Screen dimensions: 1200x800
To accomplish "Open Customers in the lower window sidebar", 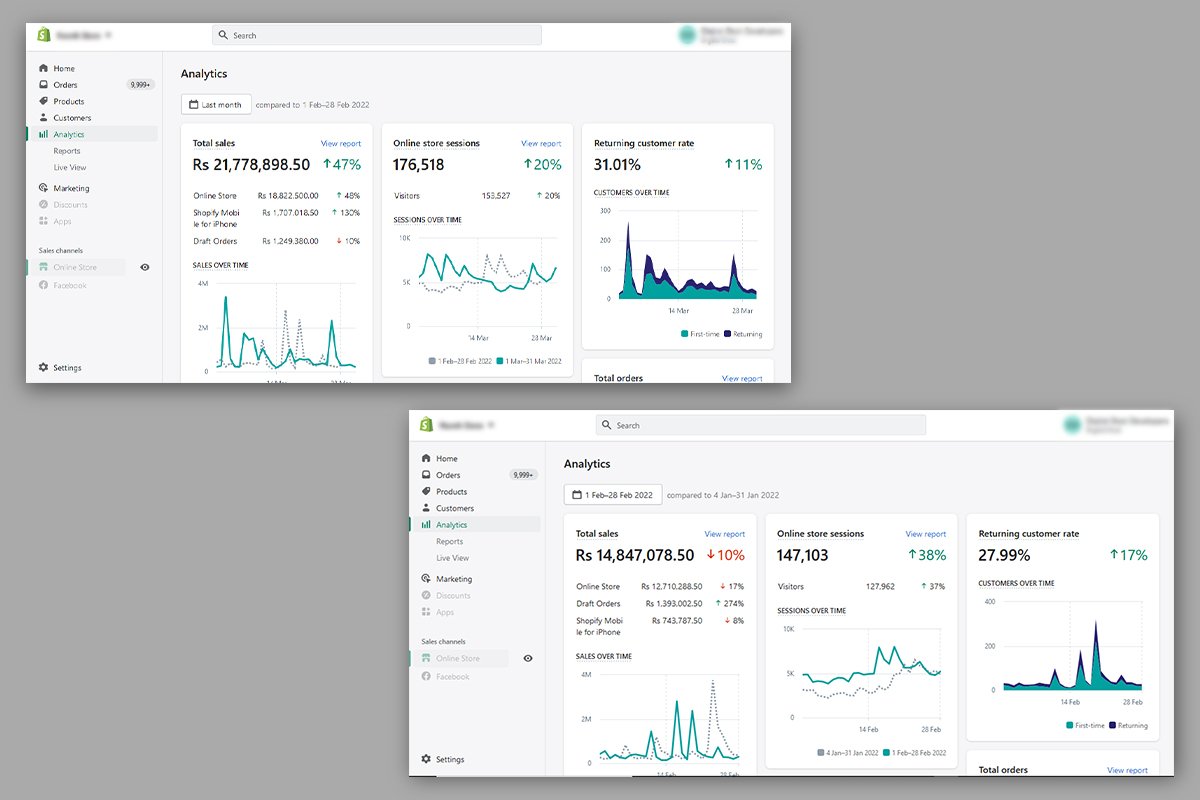I will click(455, 508).
